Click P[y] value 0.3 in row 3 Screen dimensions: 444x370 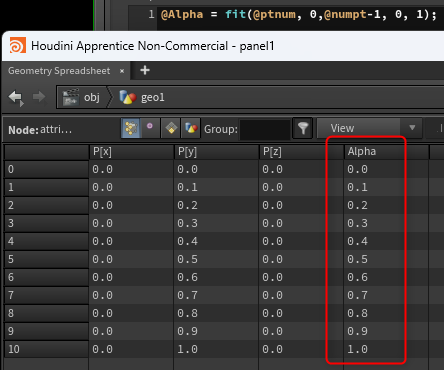[x=187, y=223]
